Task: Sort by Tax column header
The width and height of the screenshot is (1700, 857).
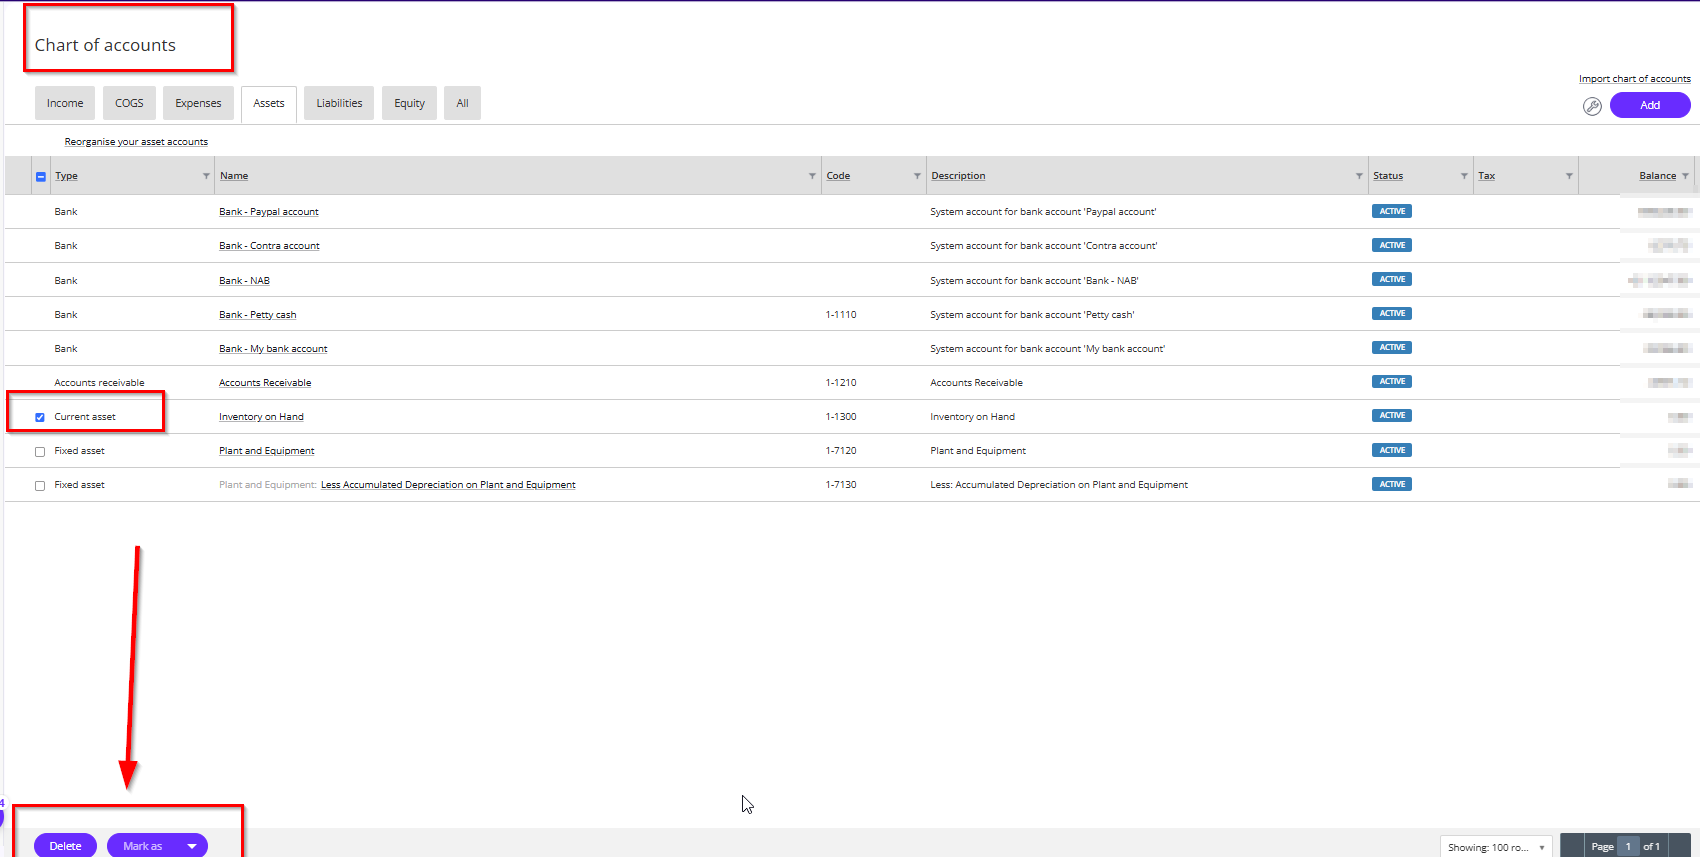Action: coord(1487,176)
